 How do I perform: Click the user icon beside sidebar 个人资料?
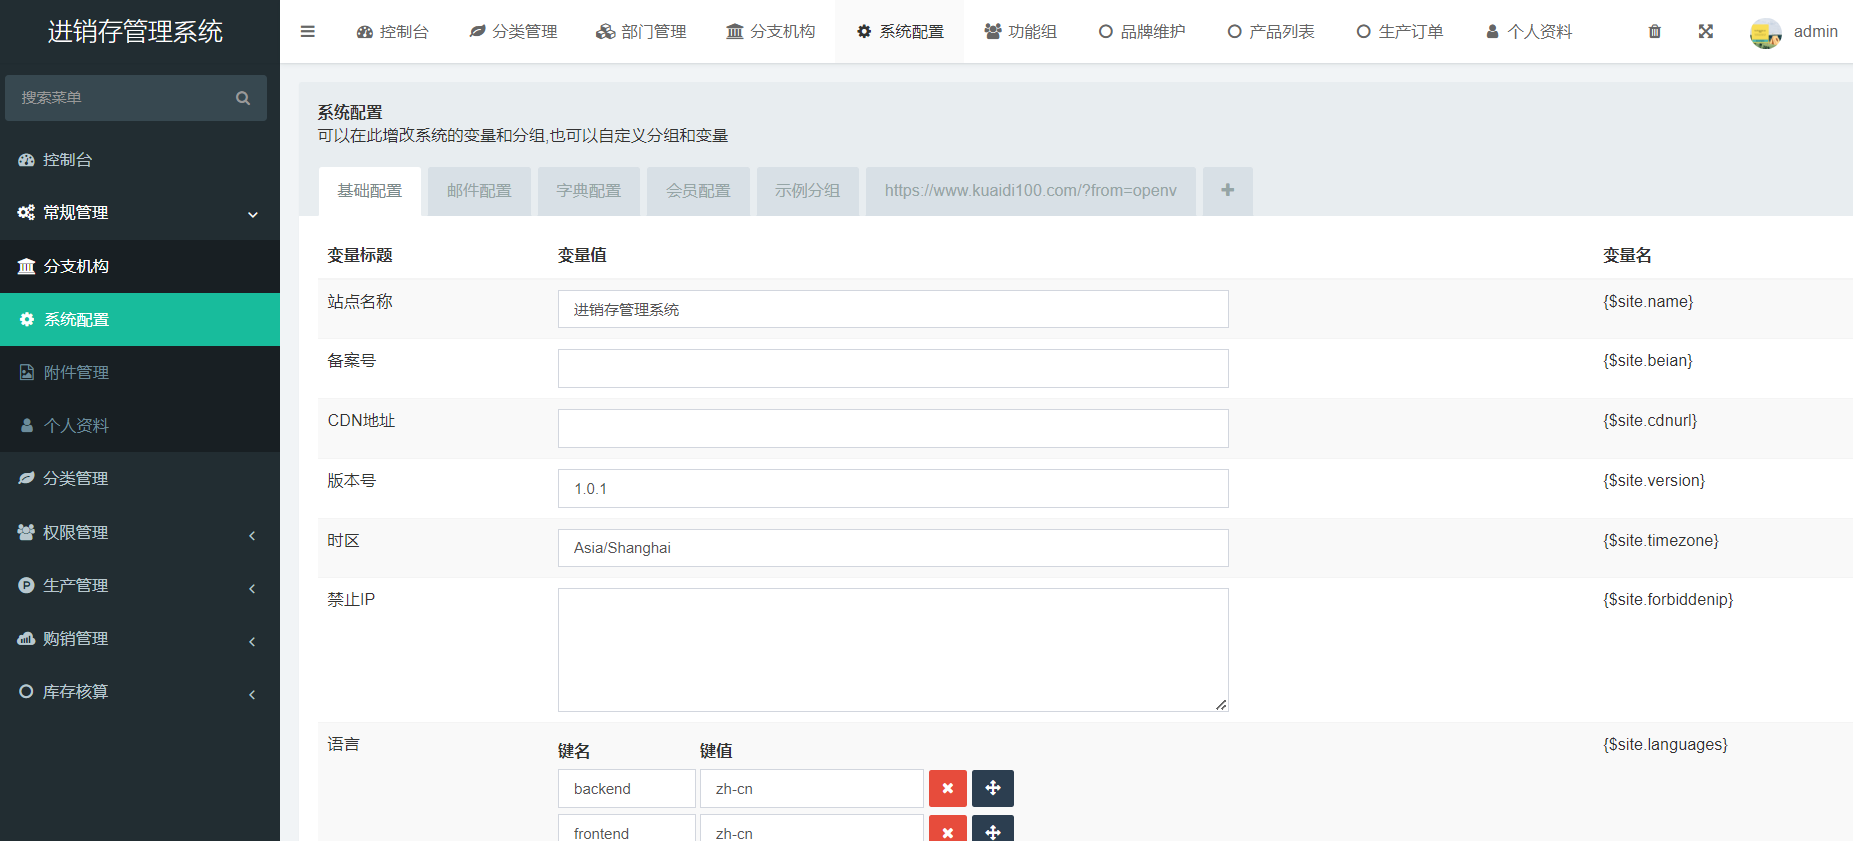coord(27,425)
